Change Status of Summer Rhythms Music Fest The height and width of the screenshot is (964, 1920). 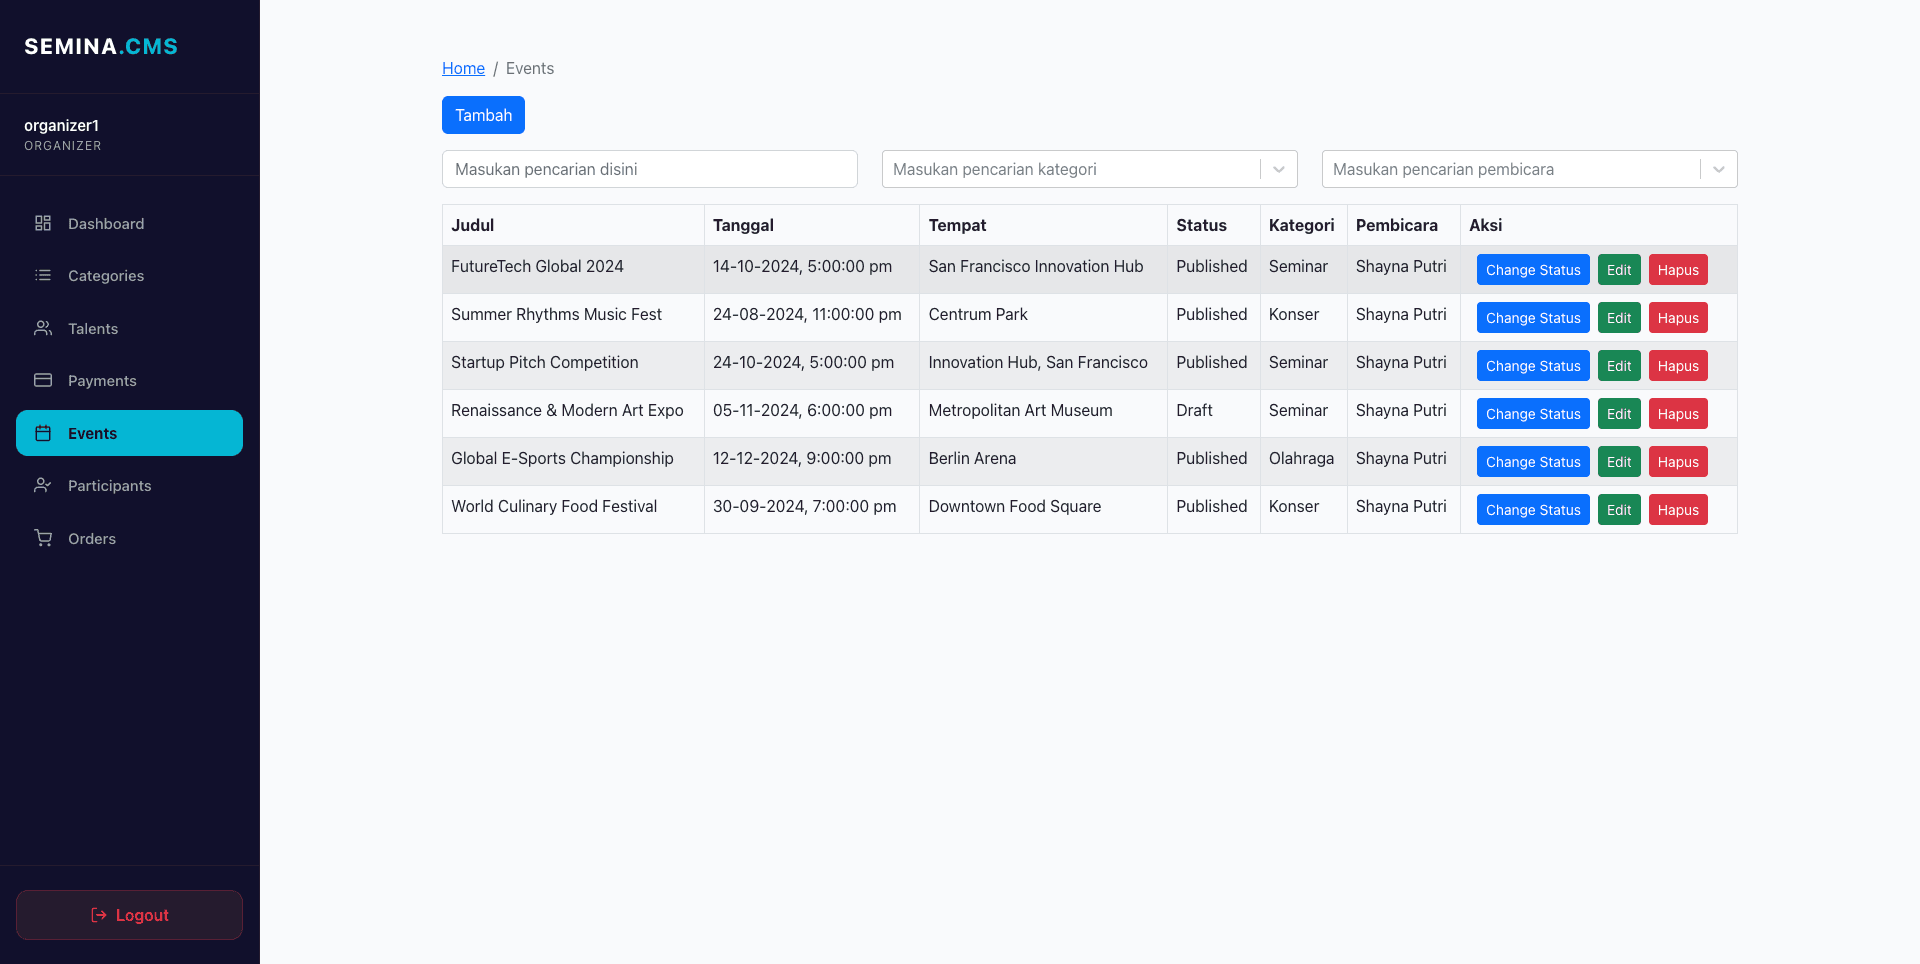tap(1533, 318)
